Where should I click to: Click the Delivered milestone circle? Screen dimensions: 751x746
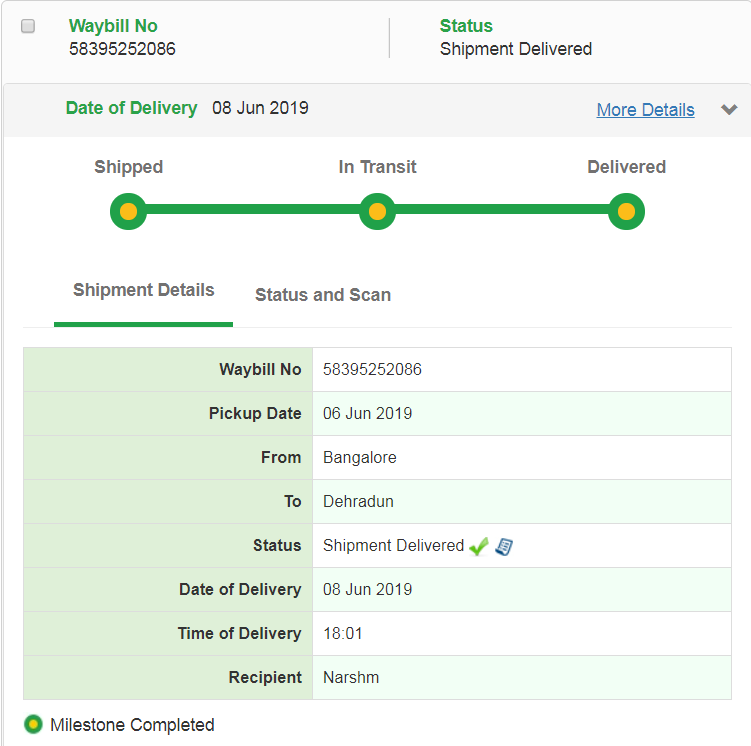pyautogui.click(x=626, y=212)
